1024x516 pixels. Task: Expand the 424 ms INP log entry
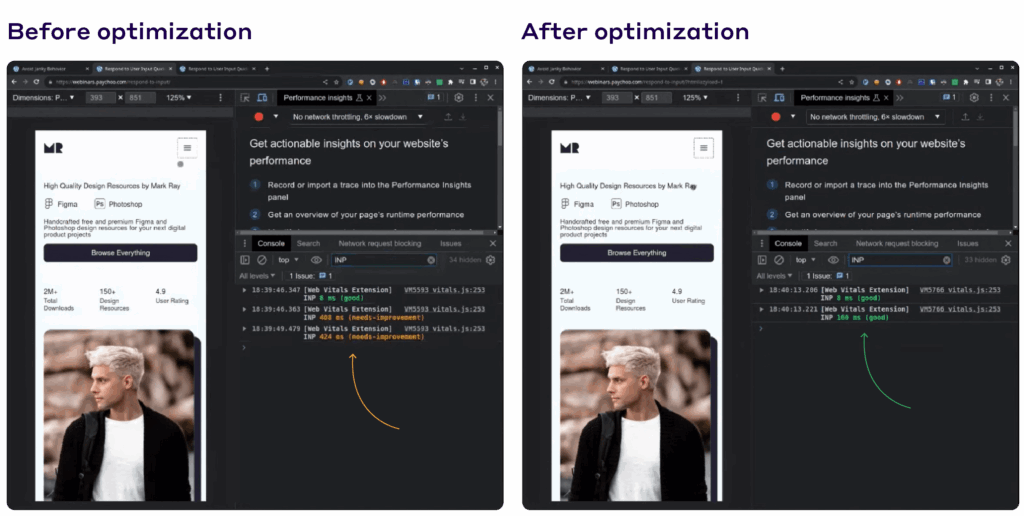point(245,329)
